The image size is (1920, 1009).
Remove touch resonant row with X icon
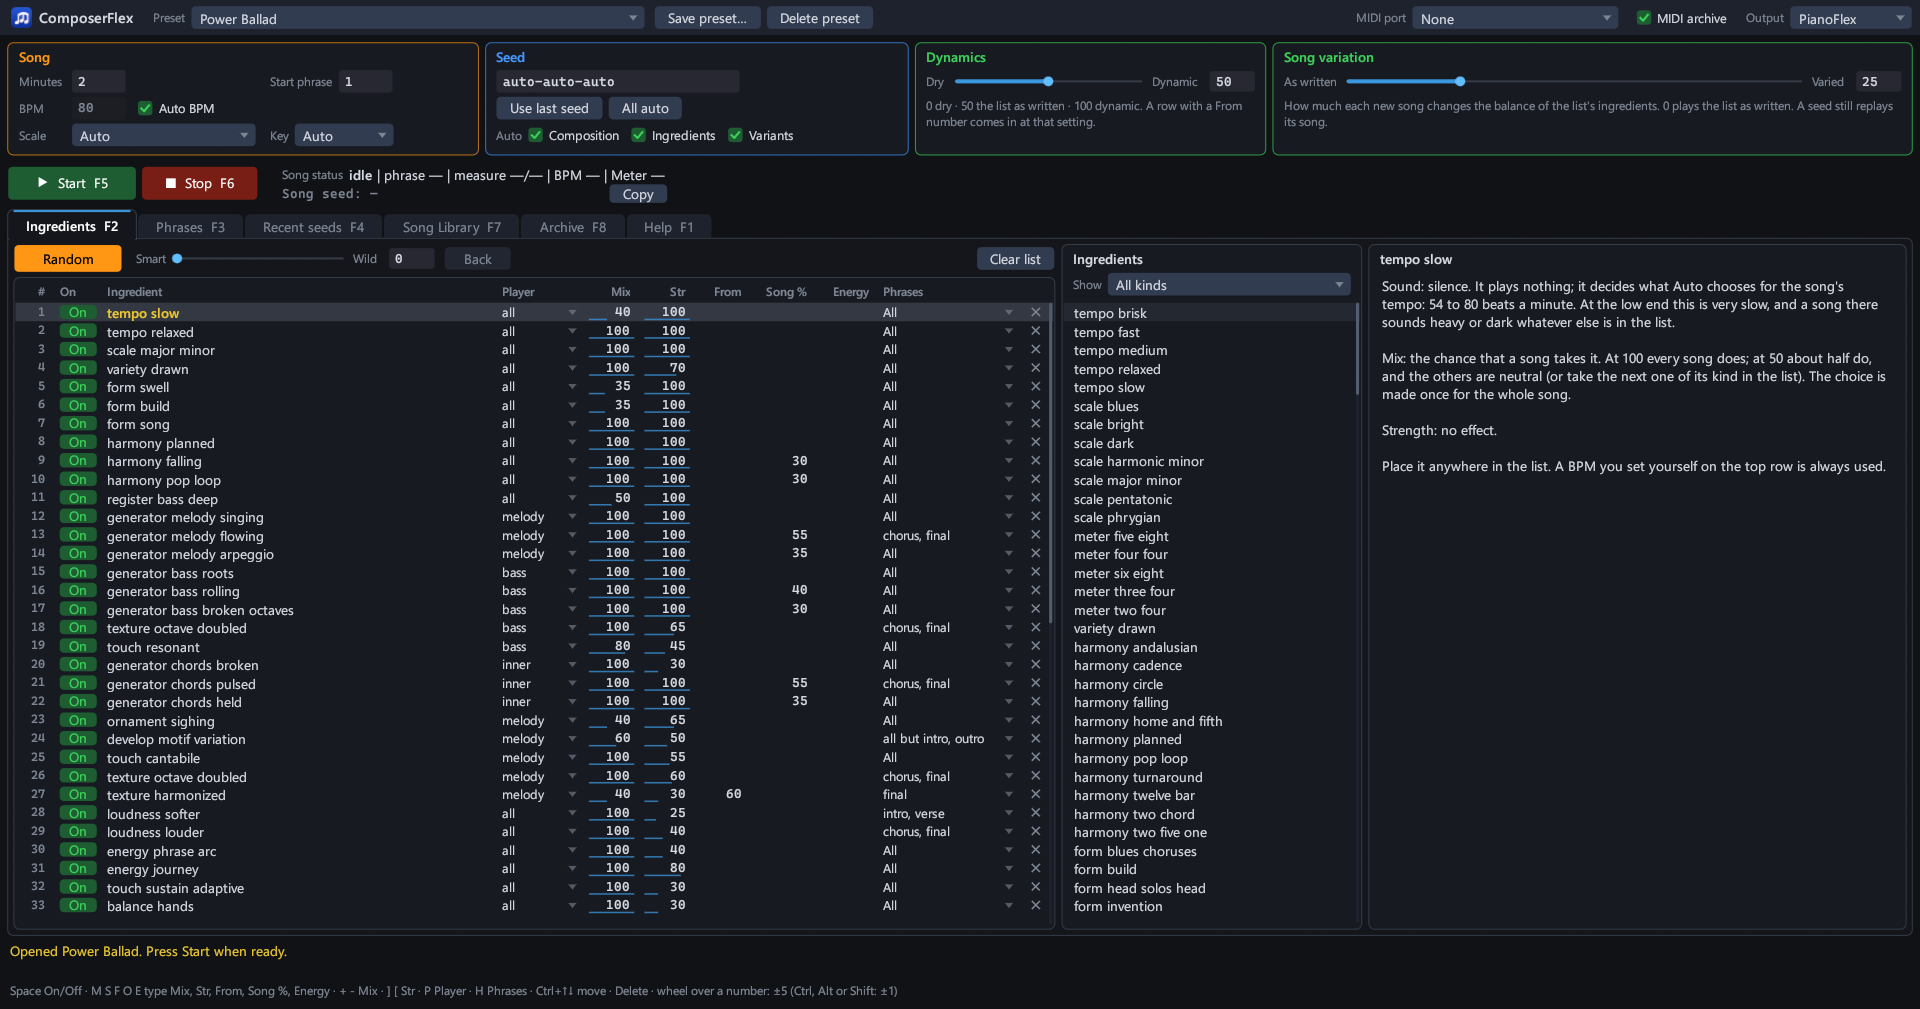(1035, 647)
